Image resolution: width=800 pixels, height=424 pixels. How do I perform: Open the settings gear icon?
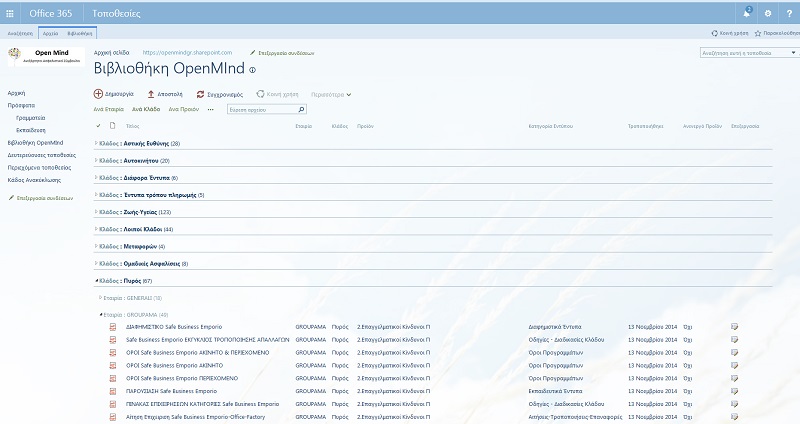768,14
